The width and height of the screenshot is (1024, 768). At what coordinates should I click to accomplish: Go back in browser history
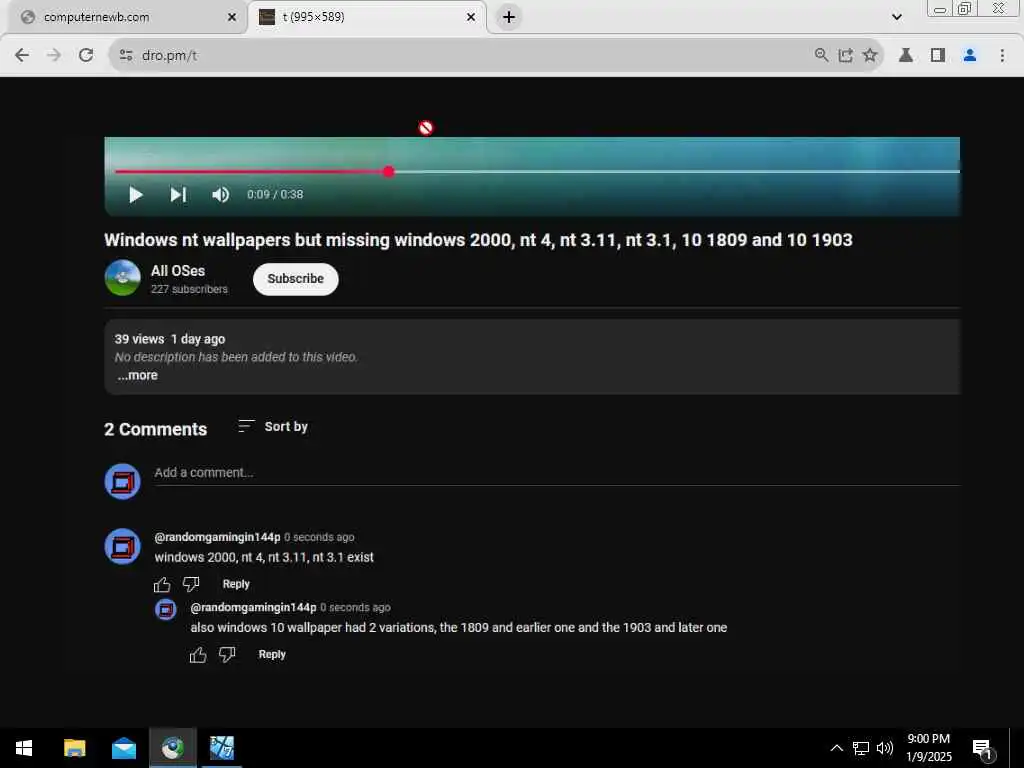22,55
